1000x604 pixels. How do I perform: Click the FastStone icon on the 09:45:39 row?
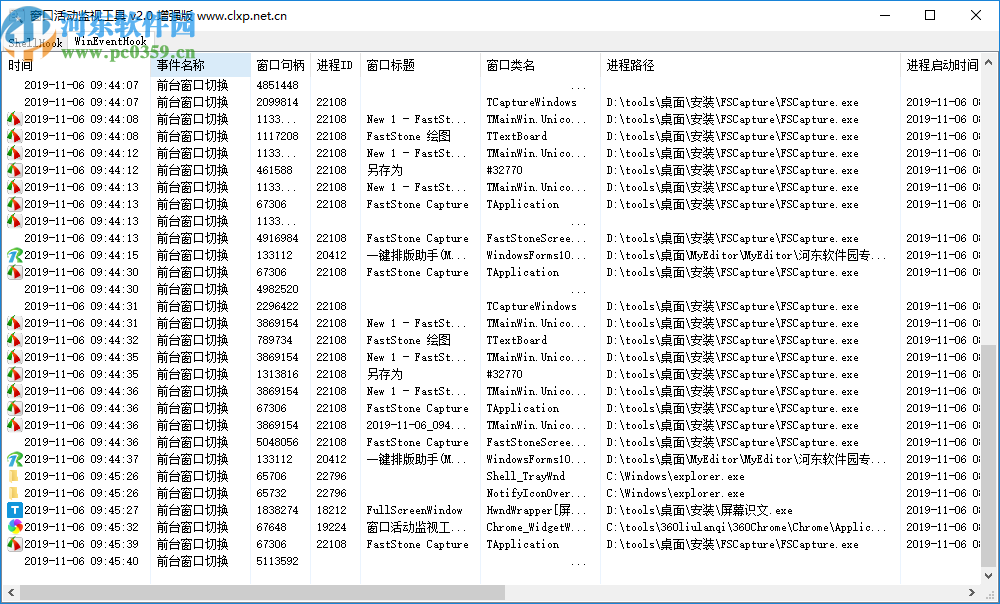tap(14, 544)
